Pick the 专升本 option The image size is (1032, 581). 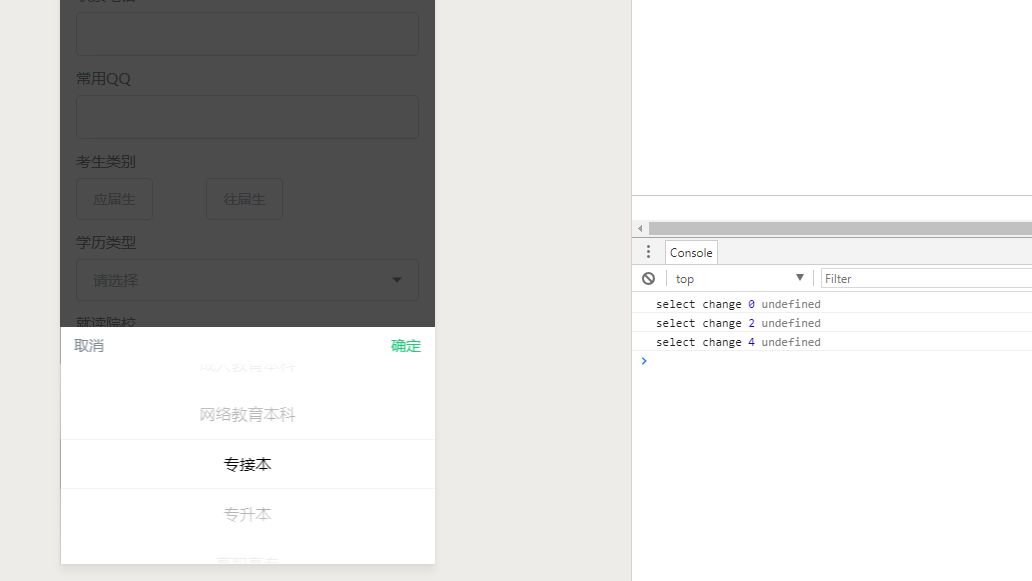tap(247, 515)
